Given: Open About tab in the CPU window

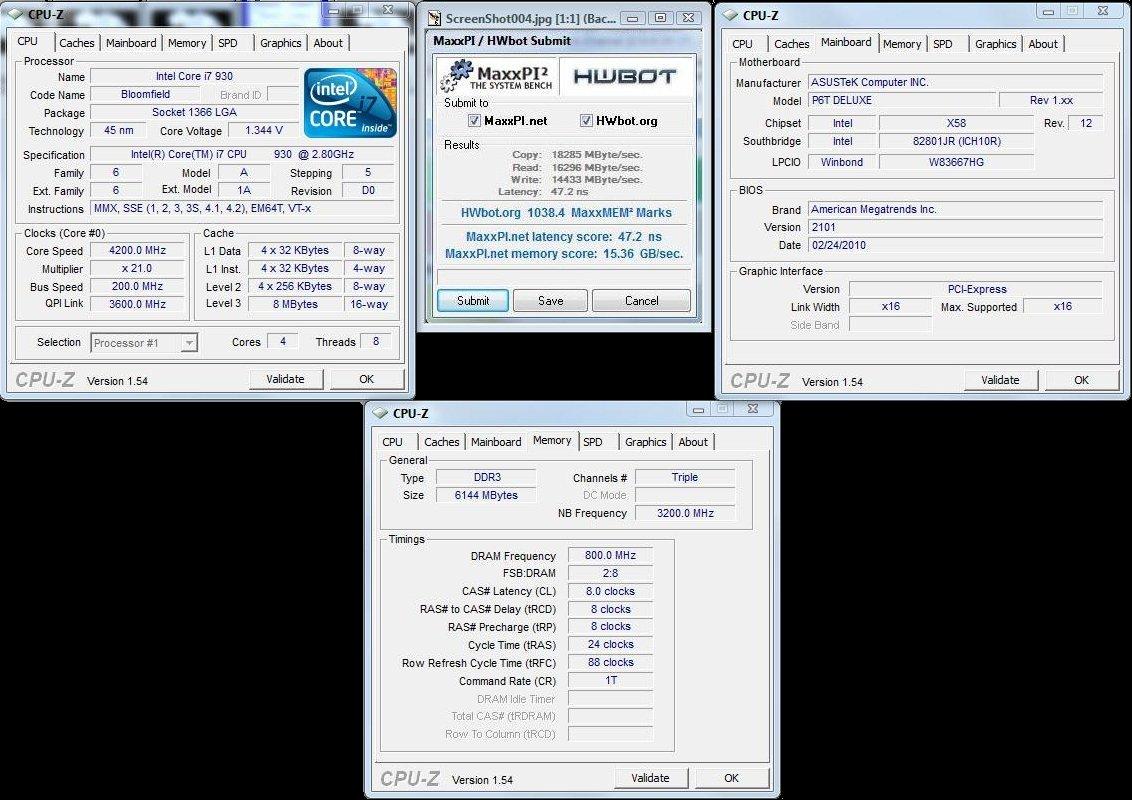Looking at the screenshot, I should [x=328, y=43].
